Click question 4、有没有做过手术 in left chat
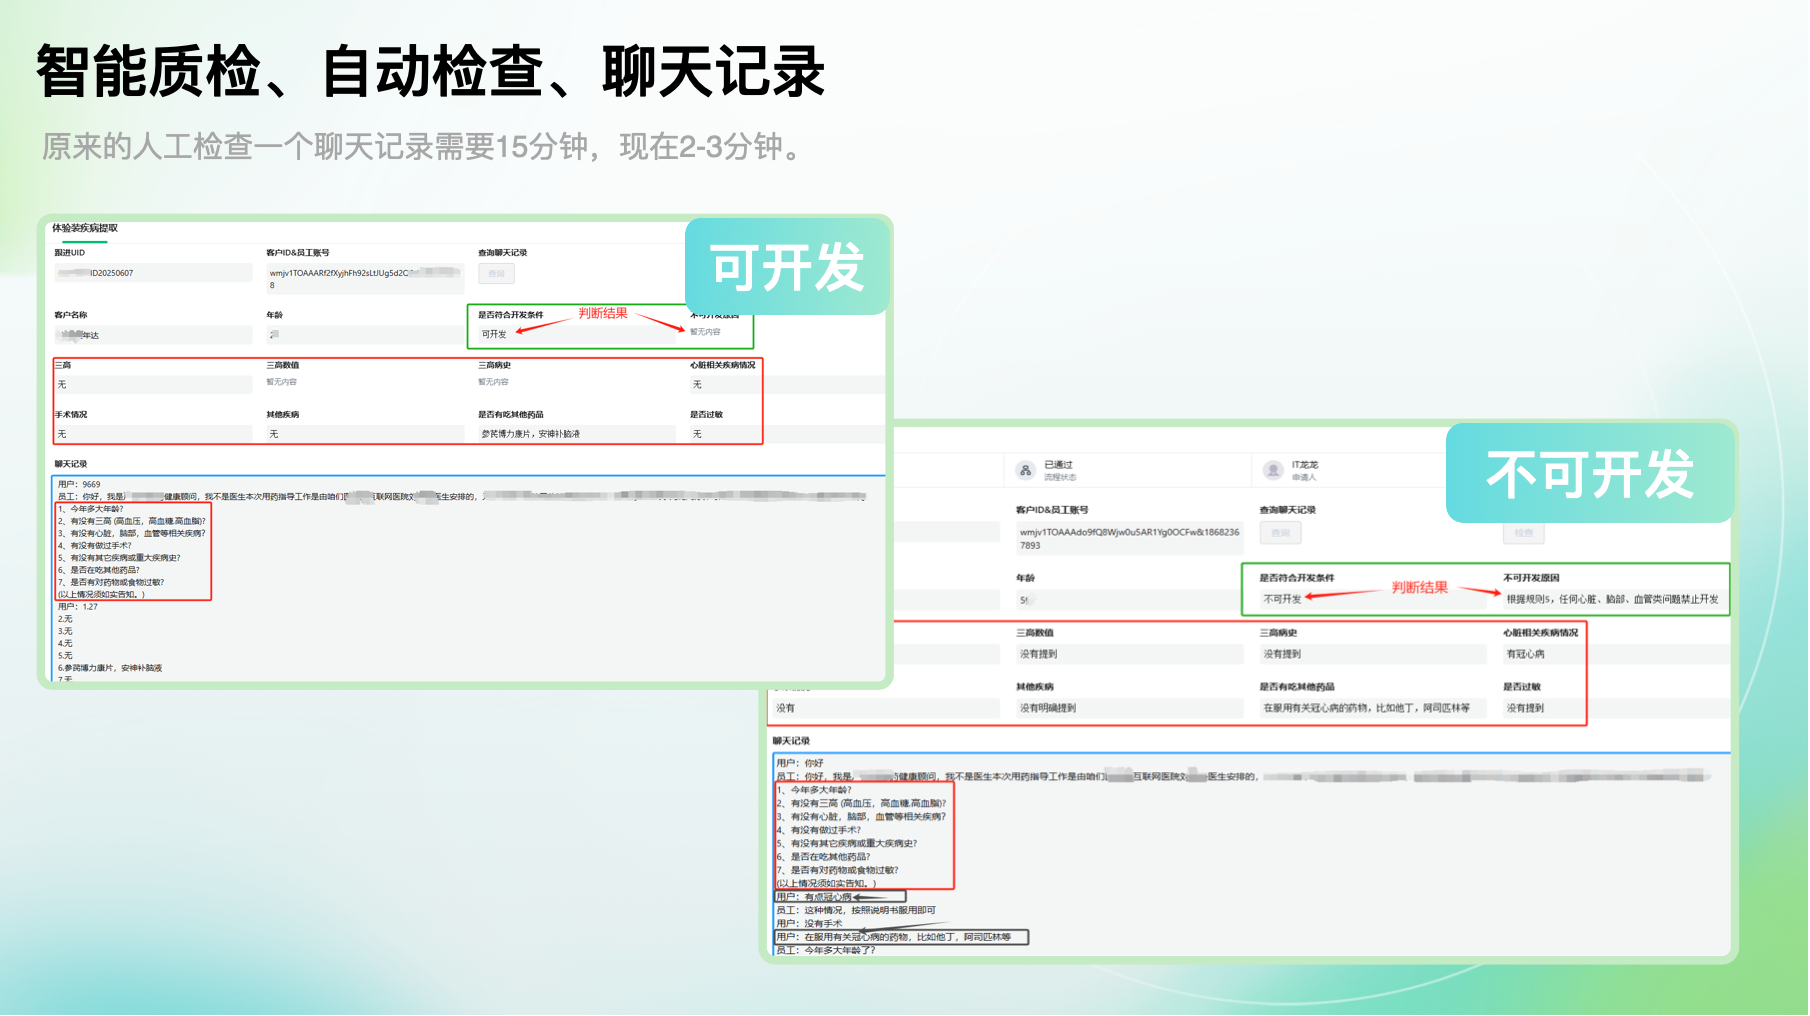This screenshot has width=1810, height=1016. click(95, 546)
